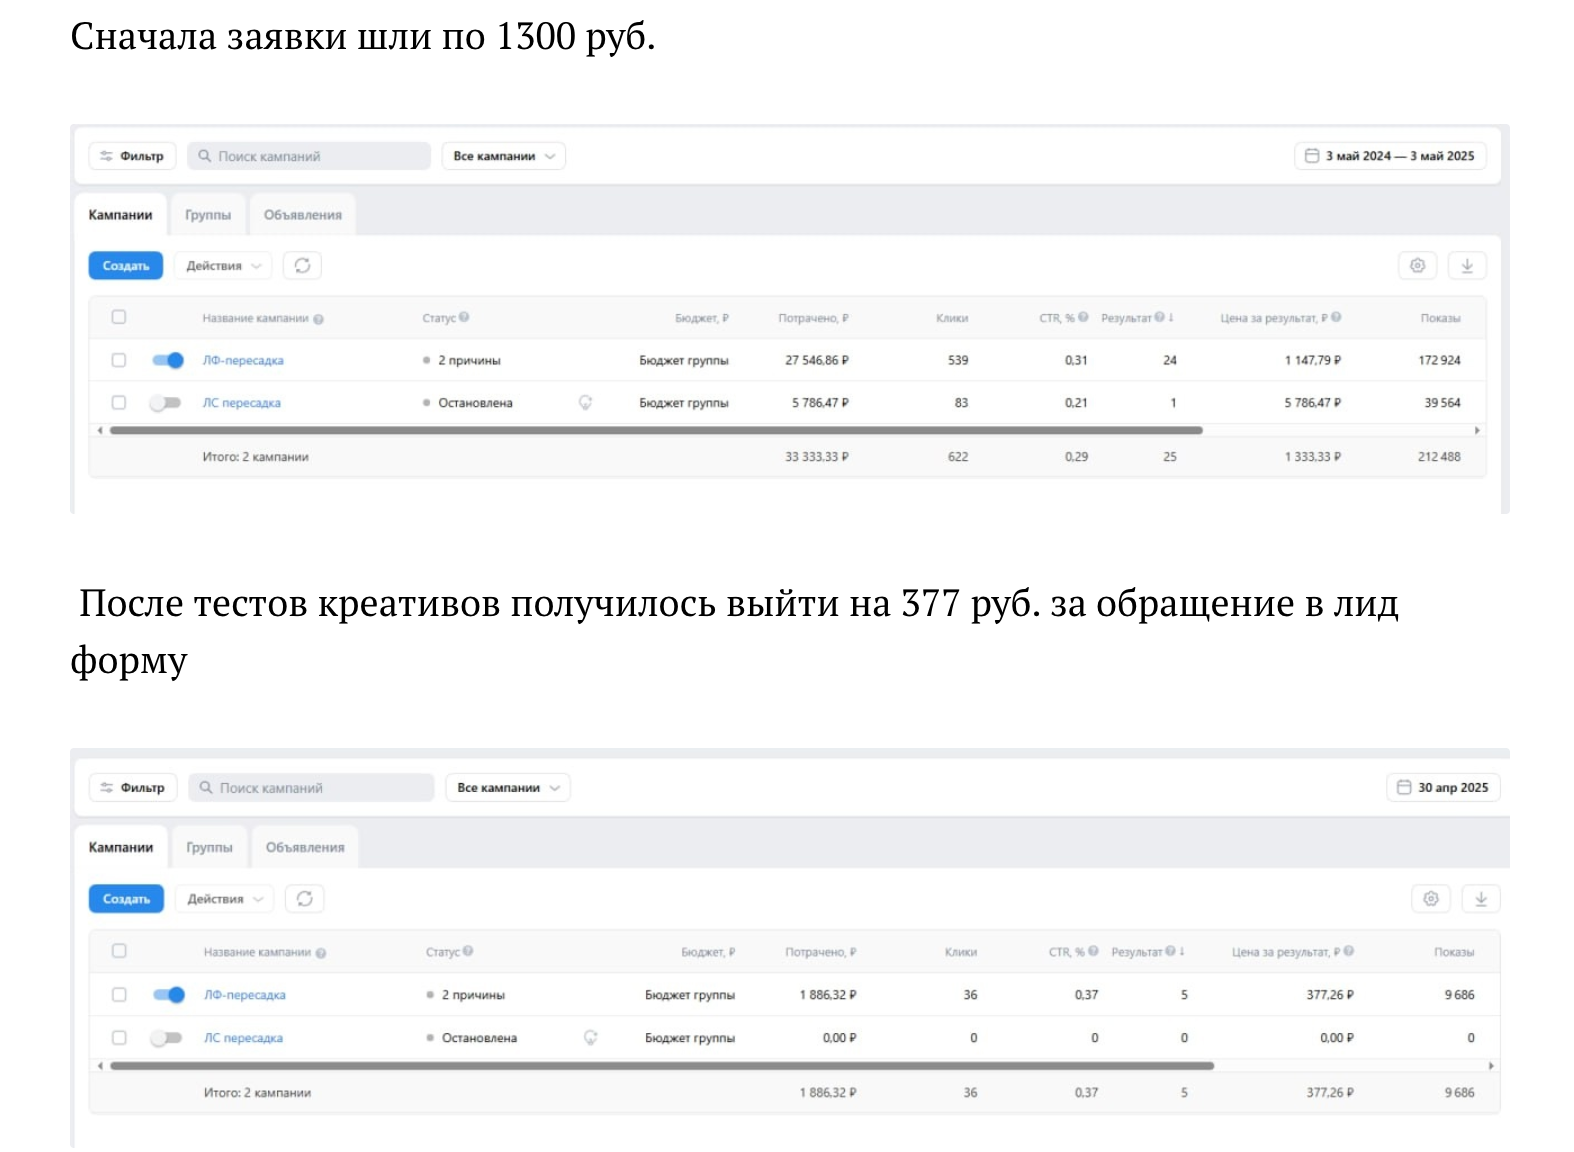Click download icon in the 3 май 2024 dashboard
Image resolution: width=1574 pixels, height=1152 pixels.
tap(1467, 266)
